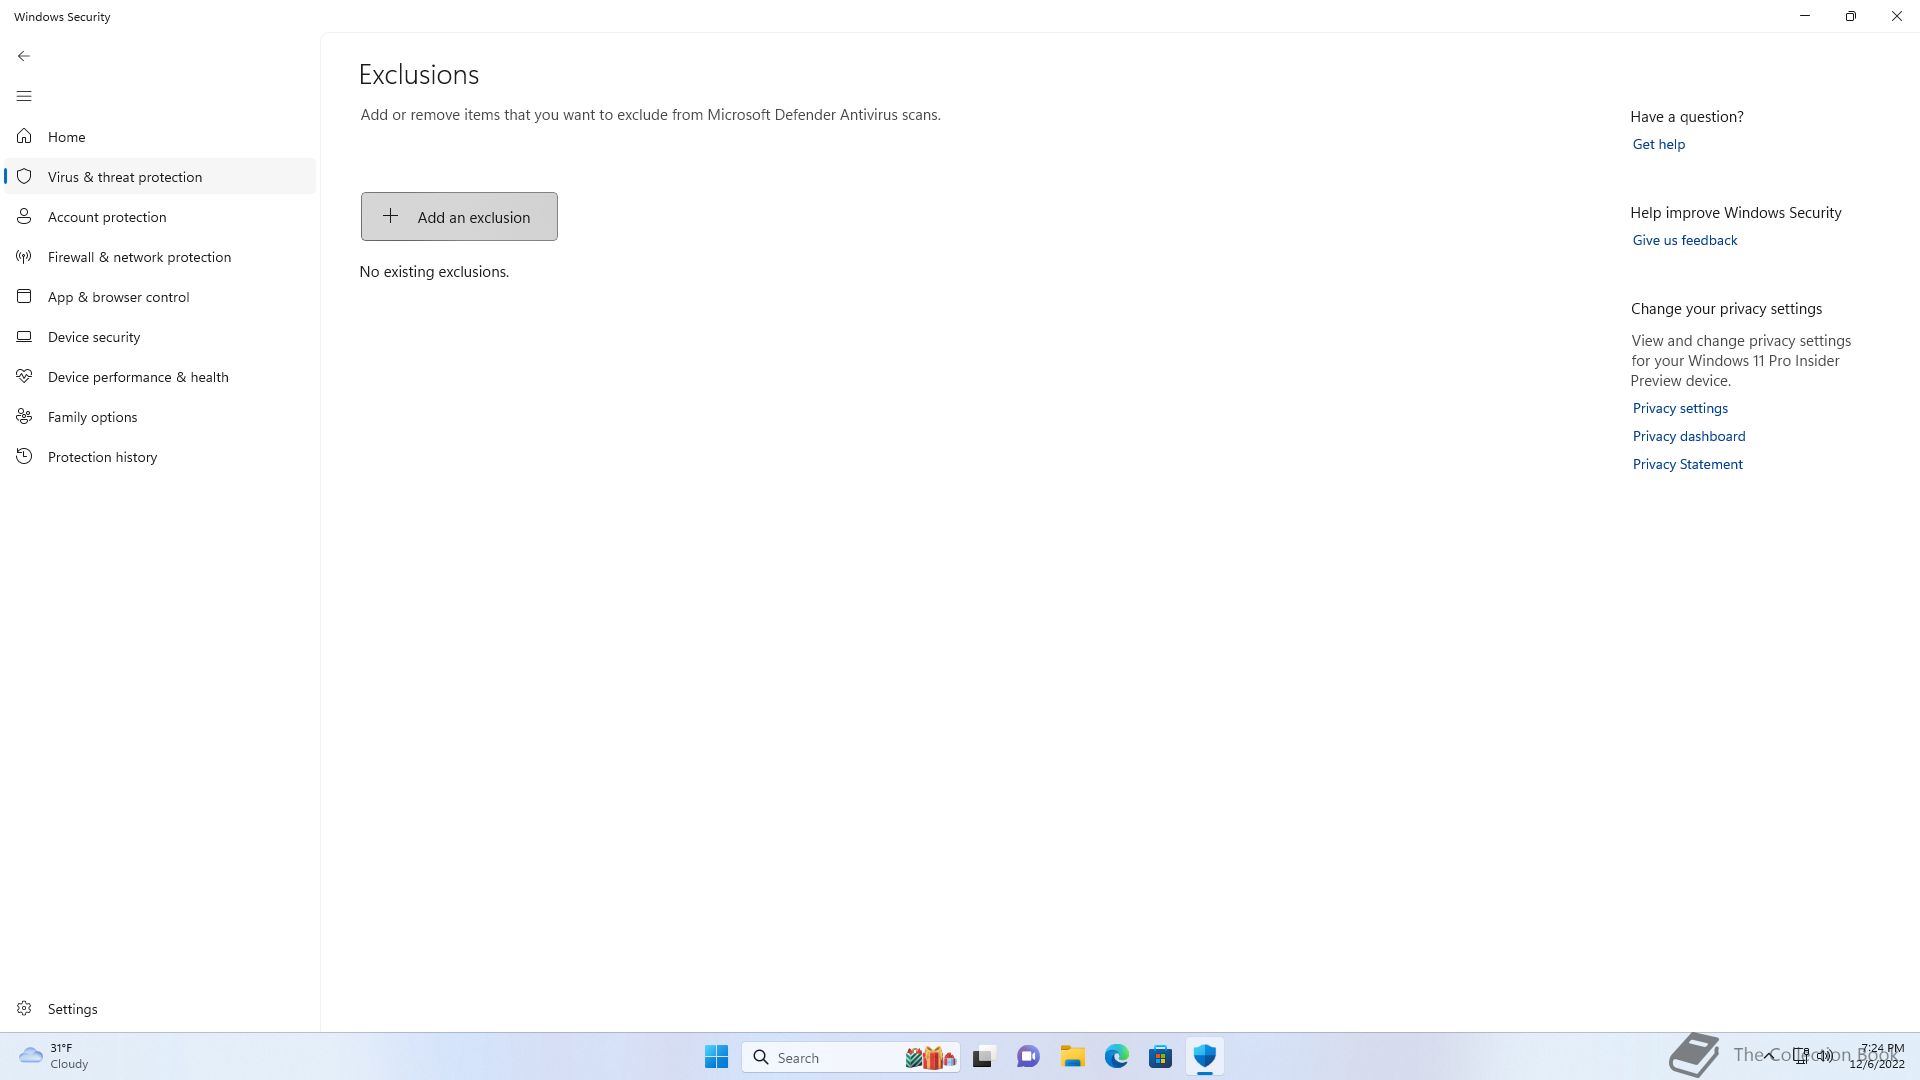1920x1080 pixels.
Task: Click the Account protection person icon
Action: point(24,216)
